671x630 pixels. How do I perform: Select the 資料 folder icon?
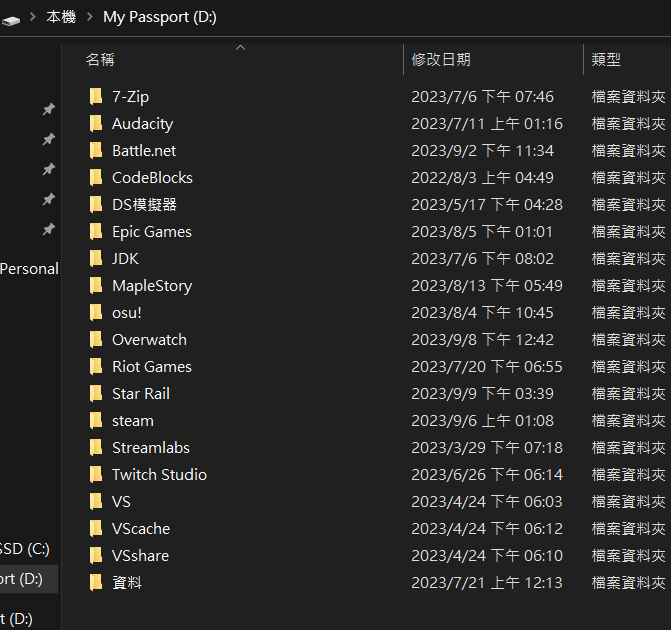pos(96,582)
